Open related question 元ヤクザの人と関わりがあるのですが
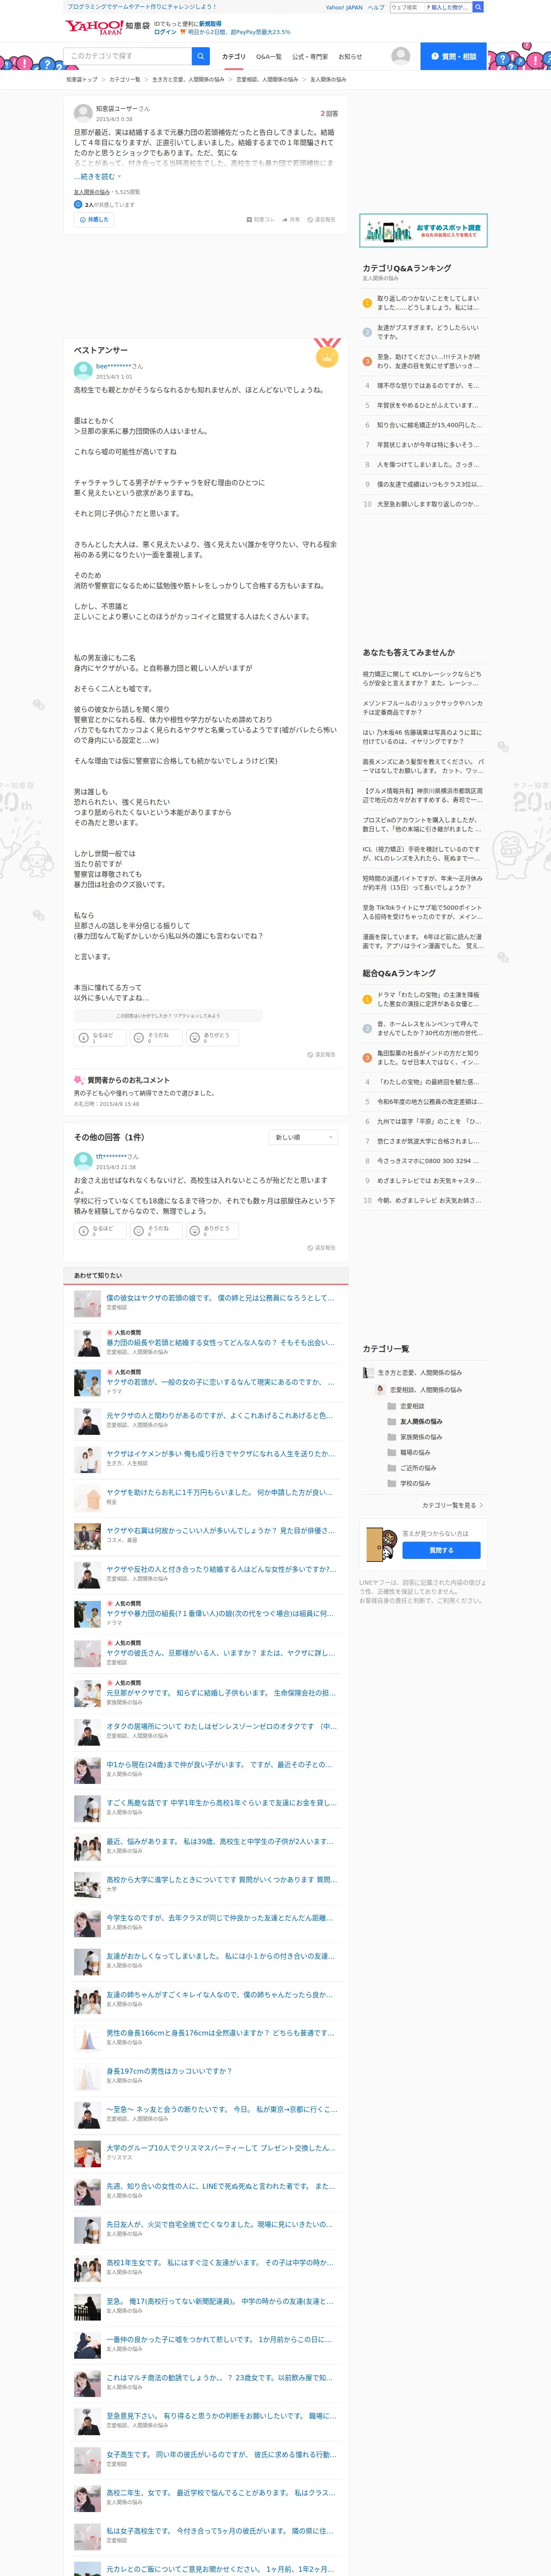Viewport: 551px width, 2576px height. point(220,1415)
